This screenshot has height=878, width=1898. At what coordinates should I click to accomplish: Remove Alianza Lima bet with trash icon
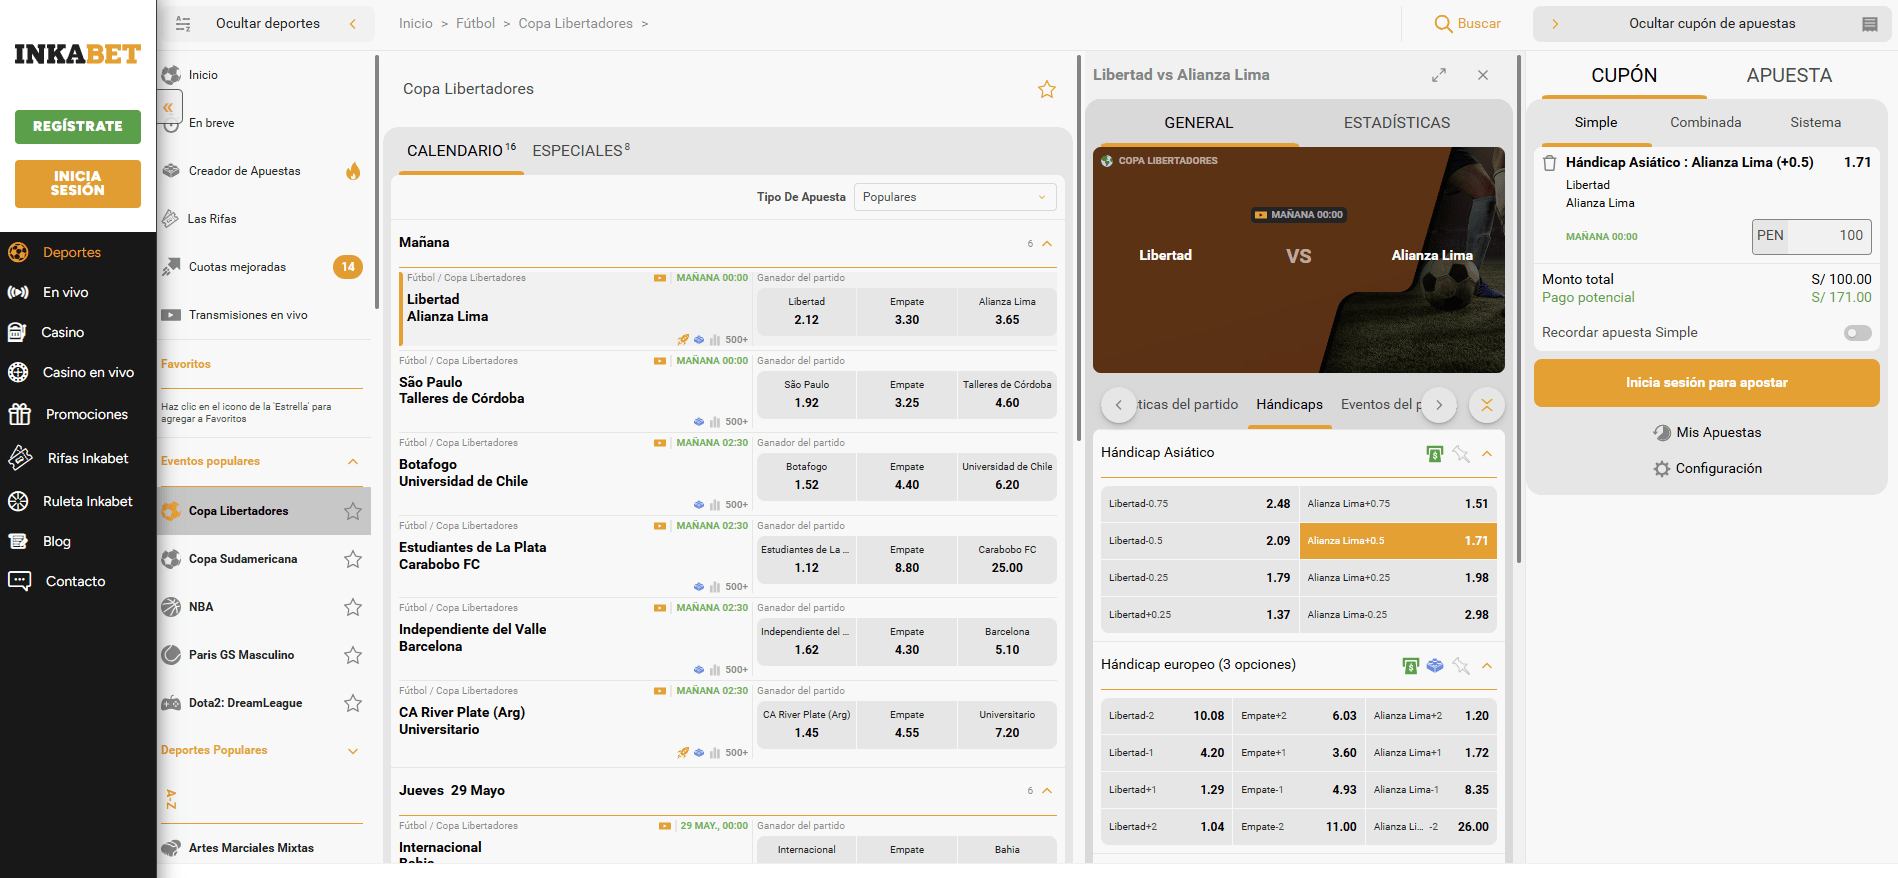[x=1550, y=163]
